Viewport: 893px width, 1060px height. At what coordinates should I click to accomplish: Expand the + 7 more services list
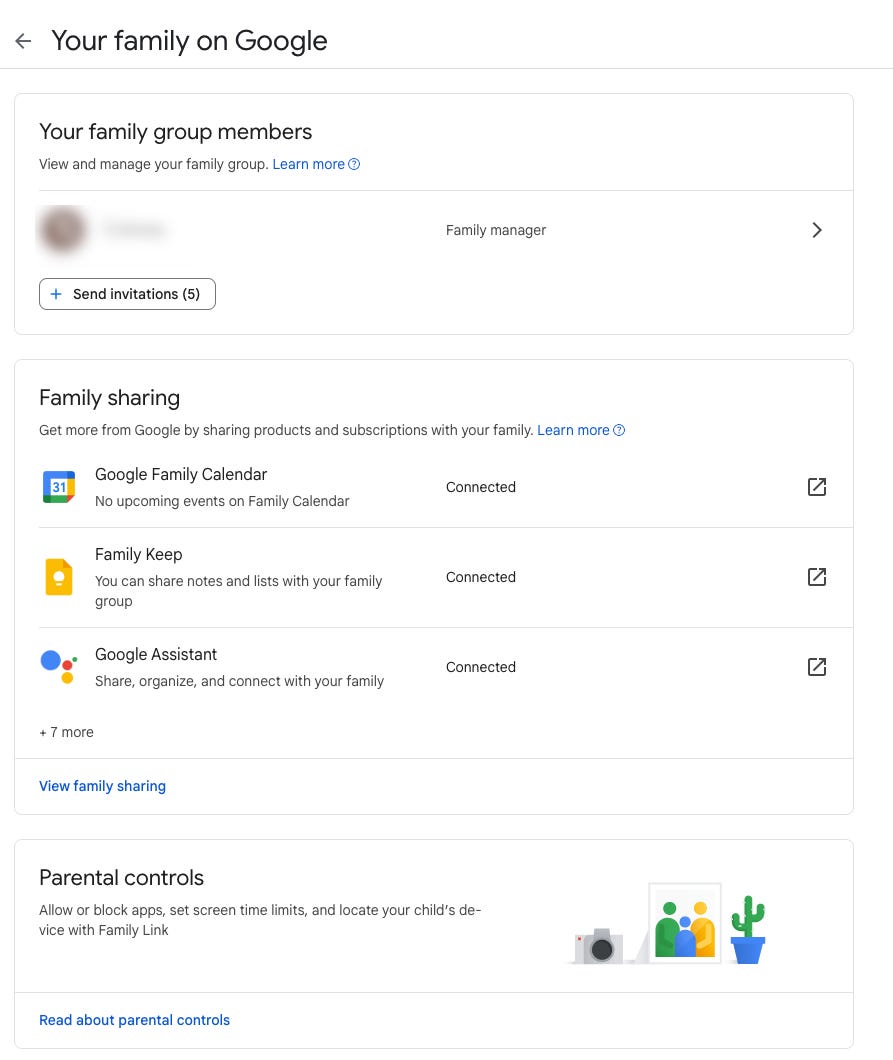coord(66,732)
